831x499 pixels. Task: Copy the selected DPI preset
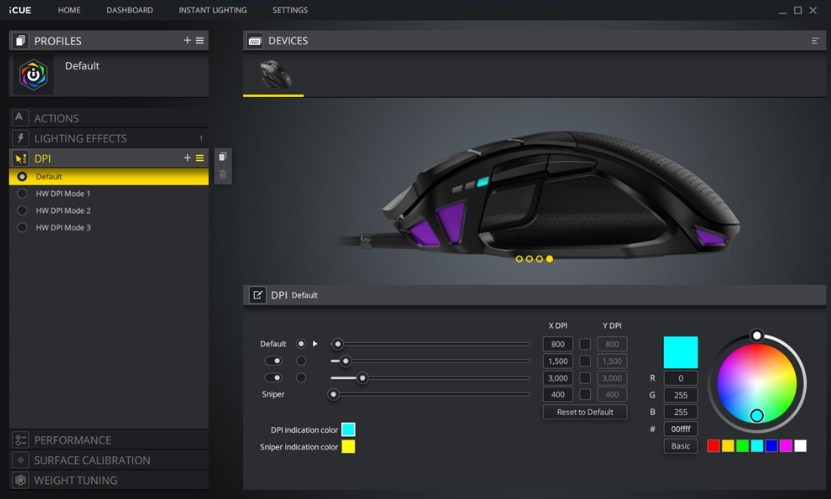[223, 157]
